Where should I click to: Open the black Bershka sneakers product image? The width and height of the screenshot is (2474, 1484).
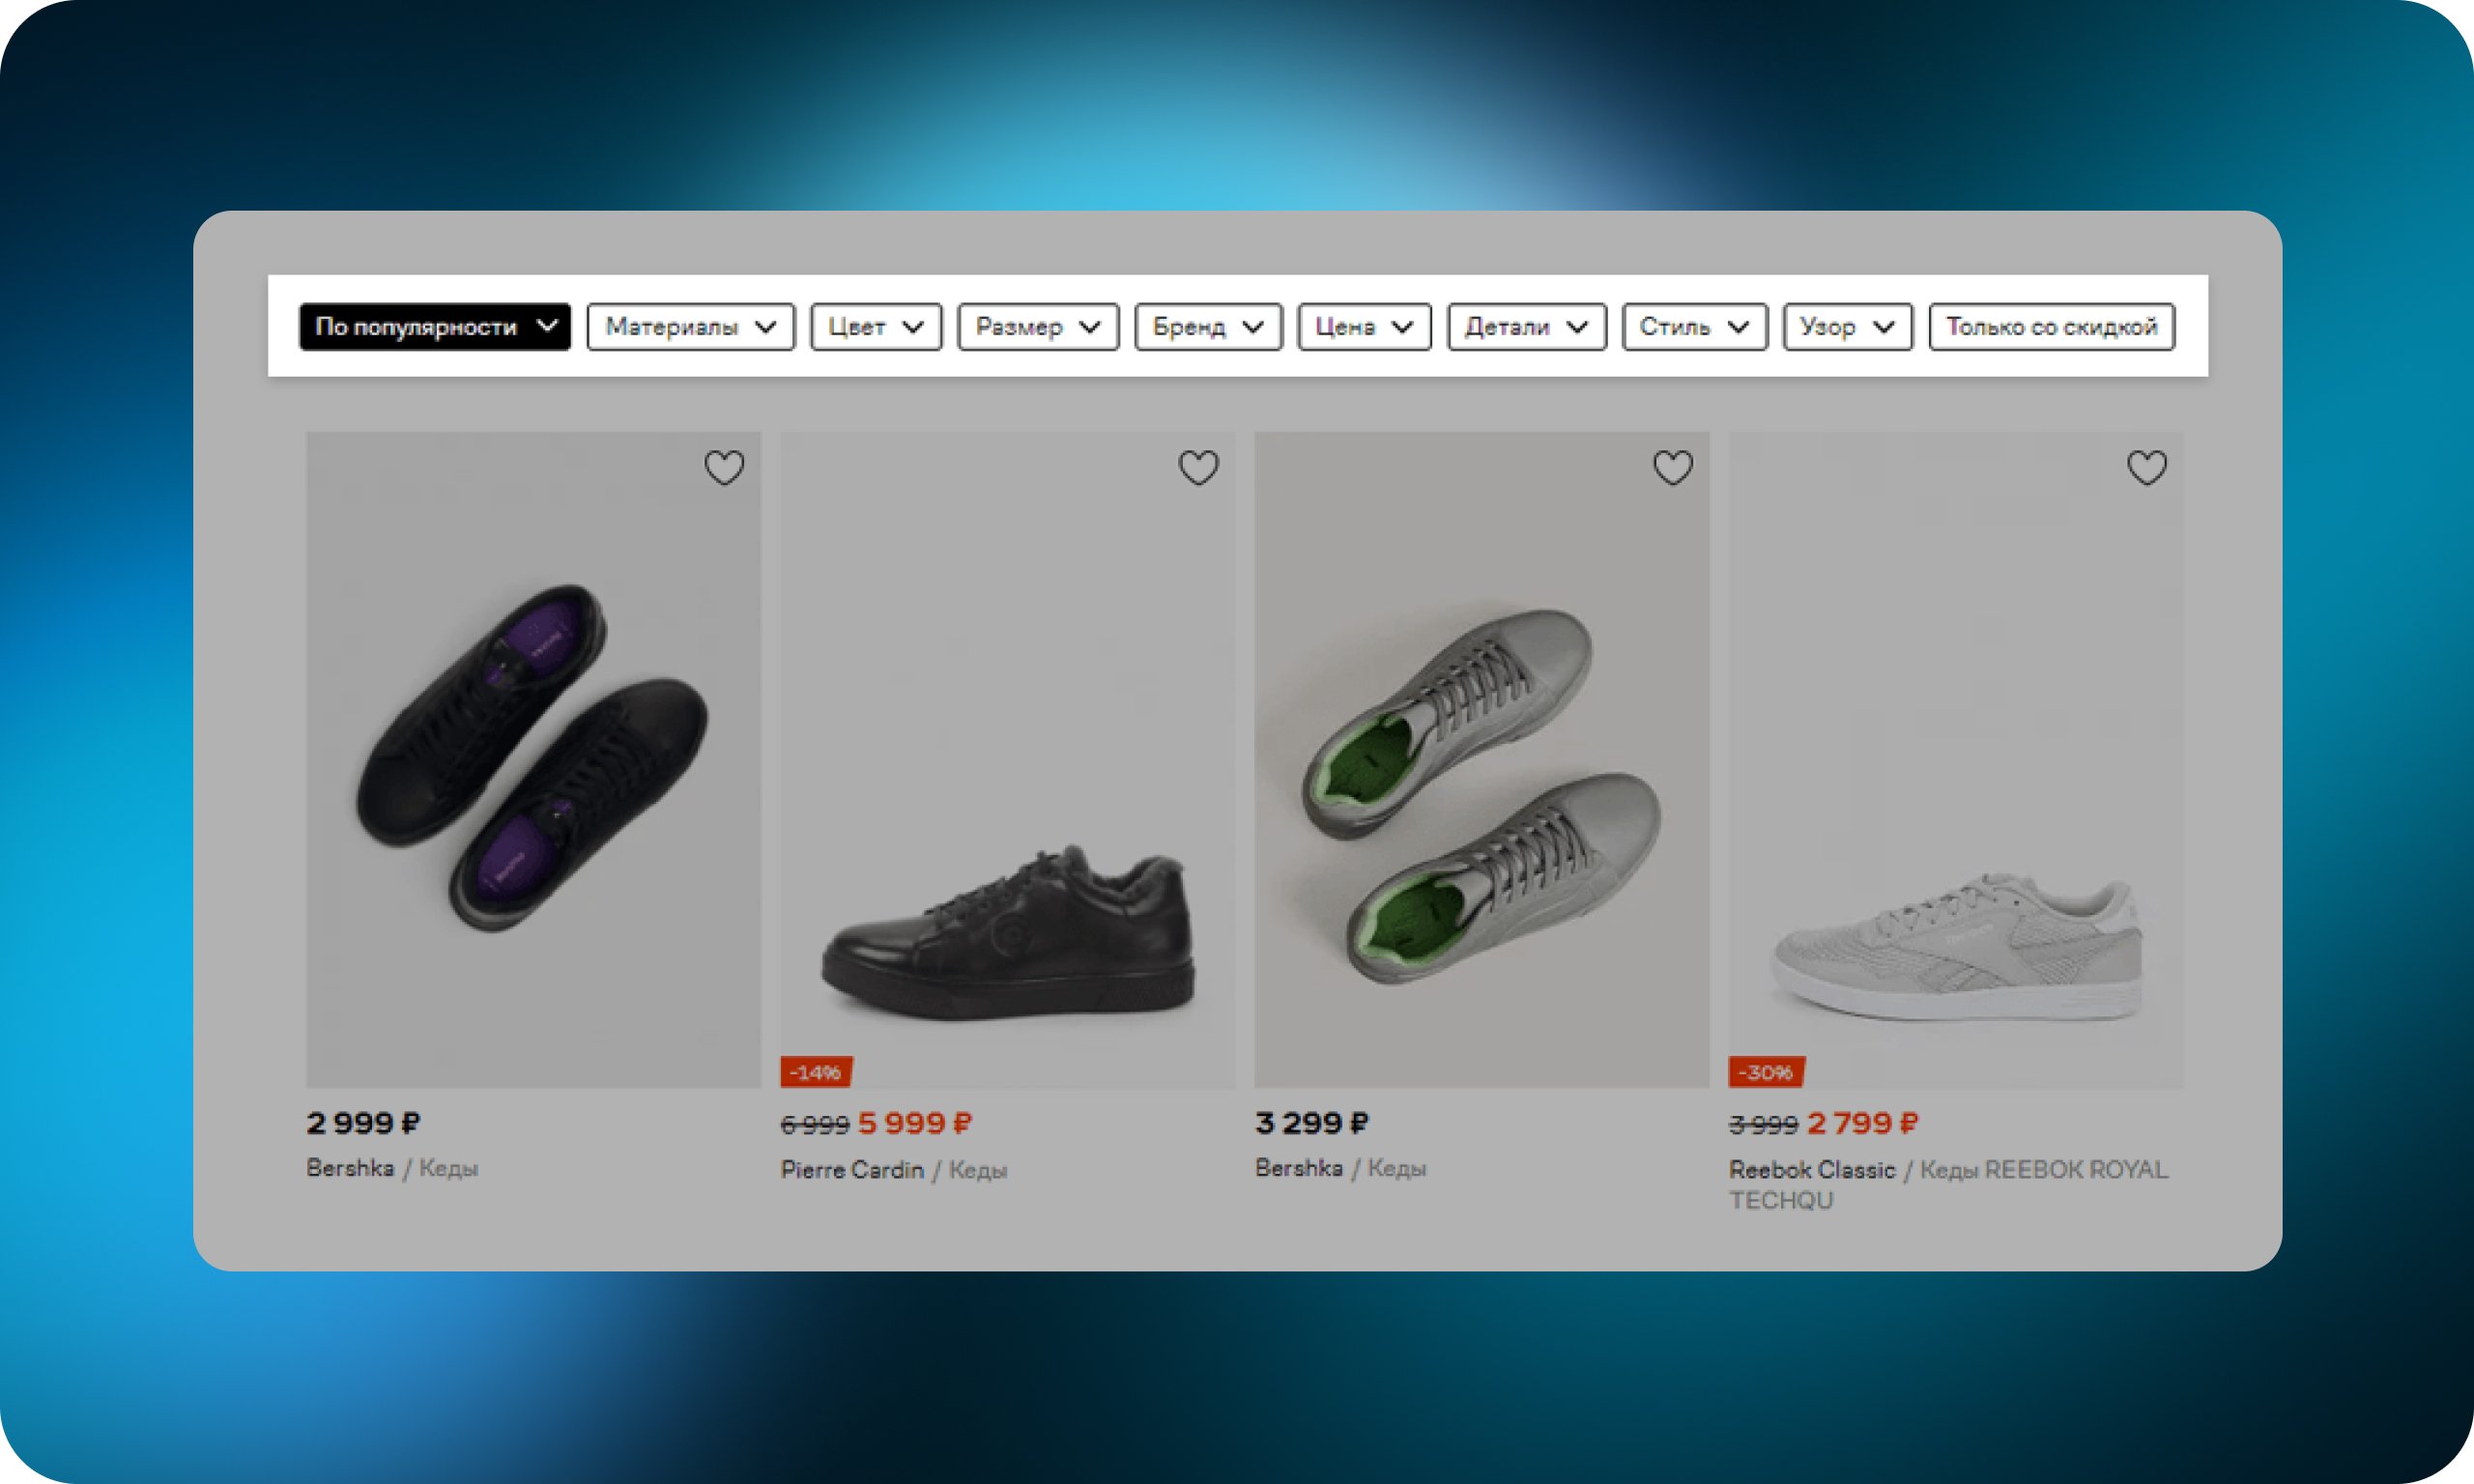point(533,760)
